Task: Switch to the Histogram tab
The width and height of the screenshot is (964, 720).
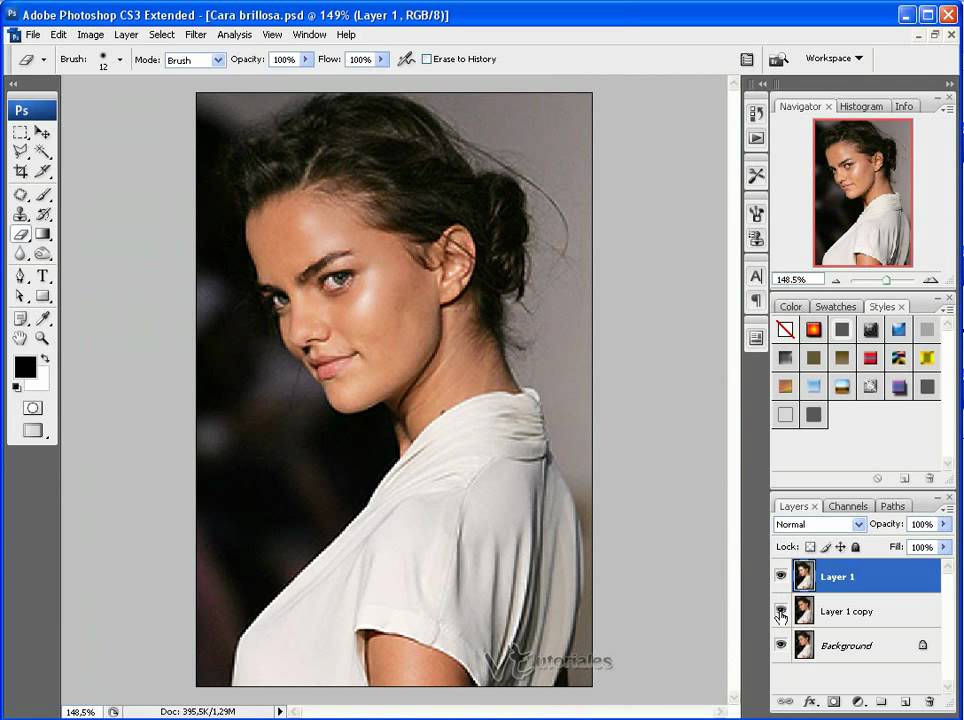Action: coord(861,106)
